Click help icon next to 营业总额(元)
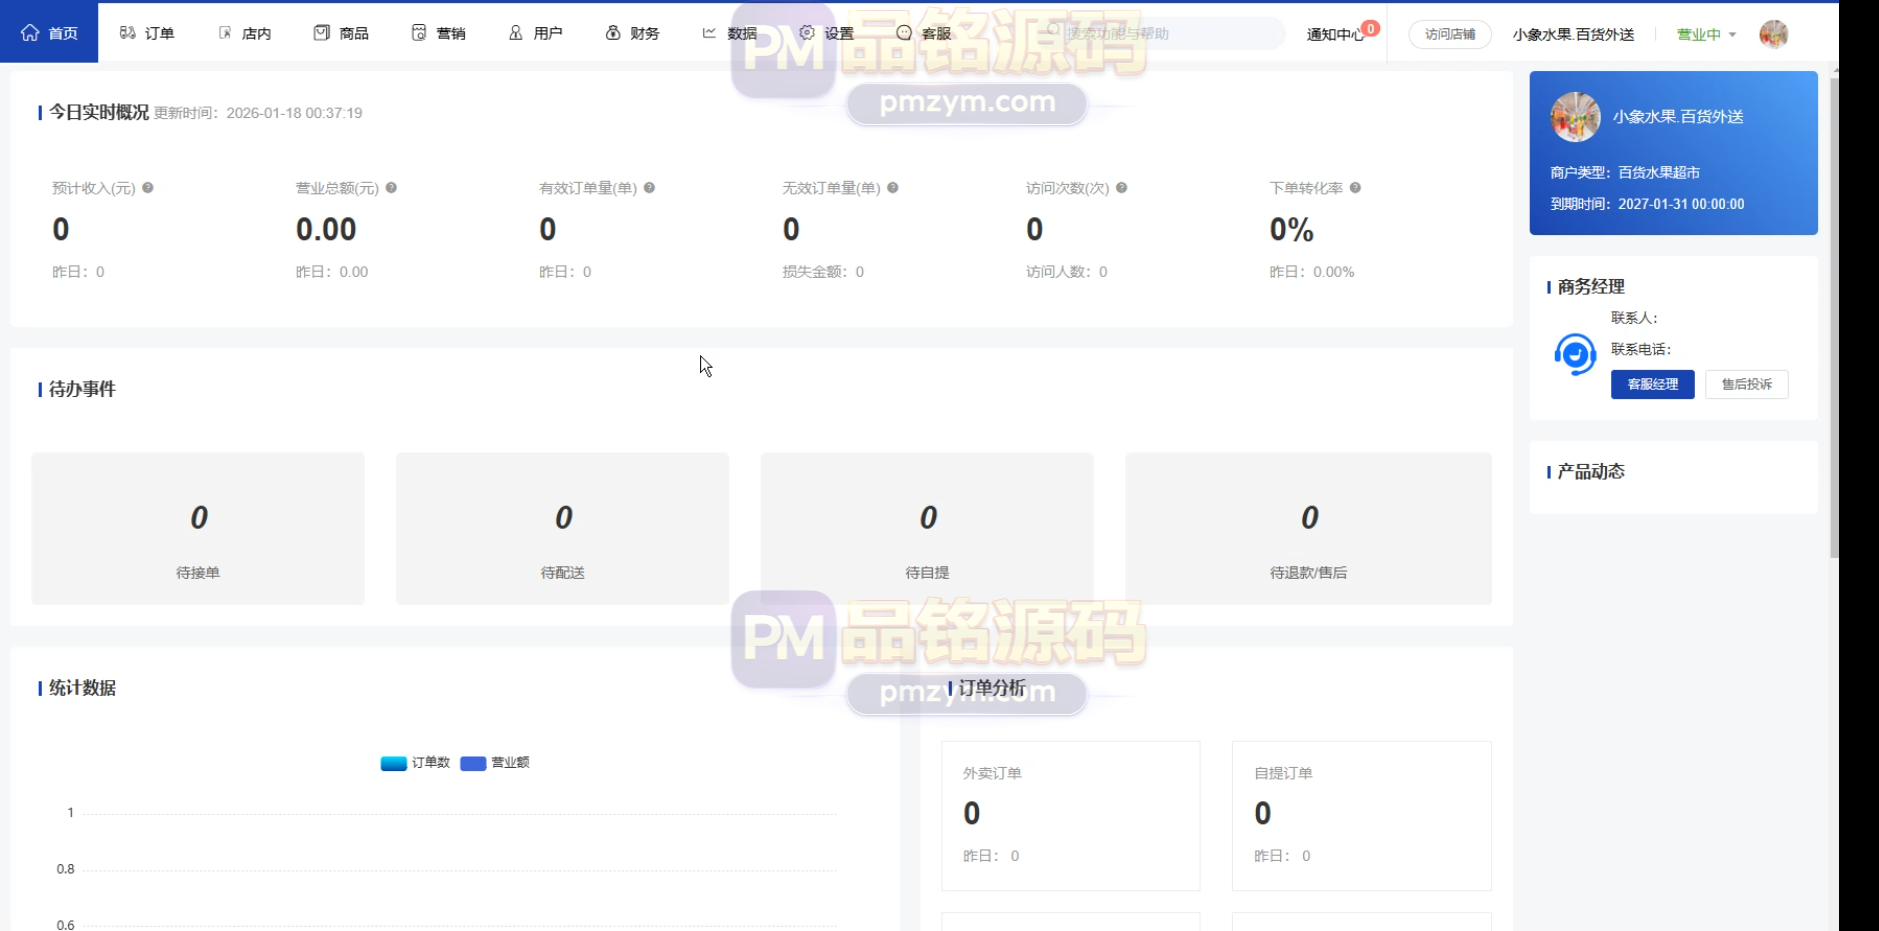Image resolution: width=1879 pixels, height=931 pixels. [x=391, y=187]
